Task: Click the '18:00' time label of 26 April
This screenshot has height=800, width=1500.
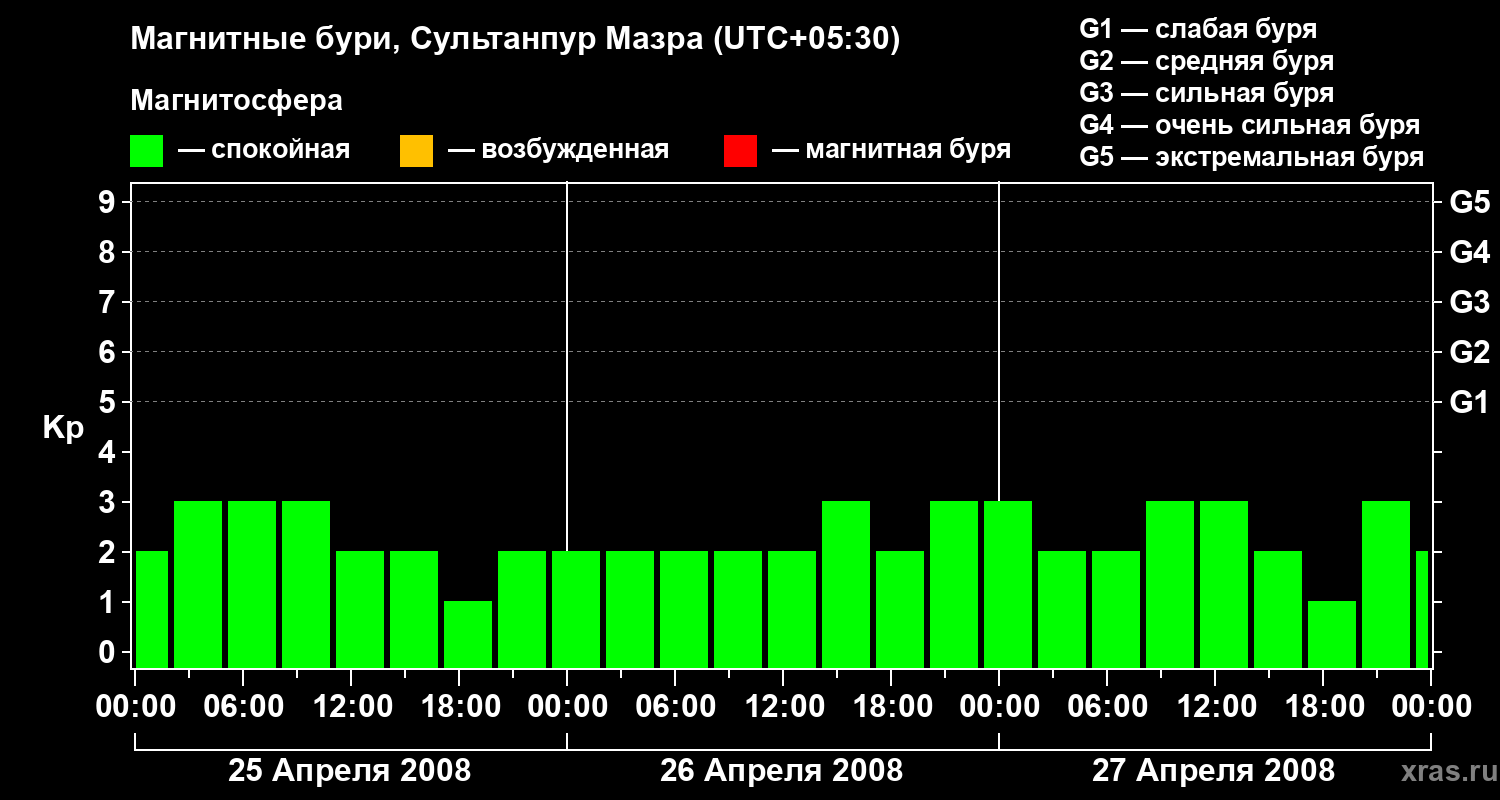Action: click(x=891, y=707)
